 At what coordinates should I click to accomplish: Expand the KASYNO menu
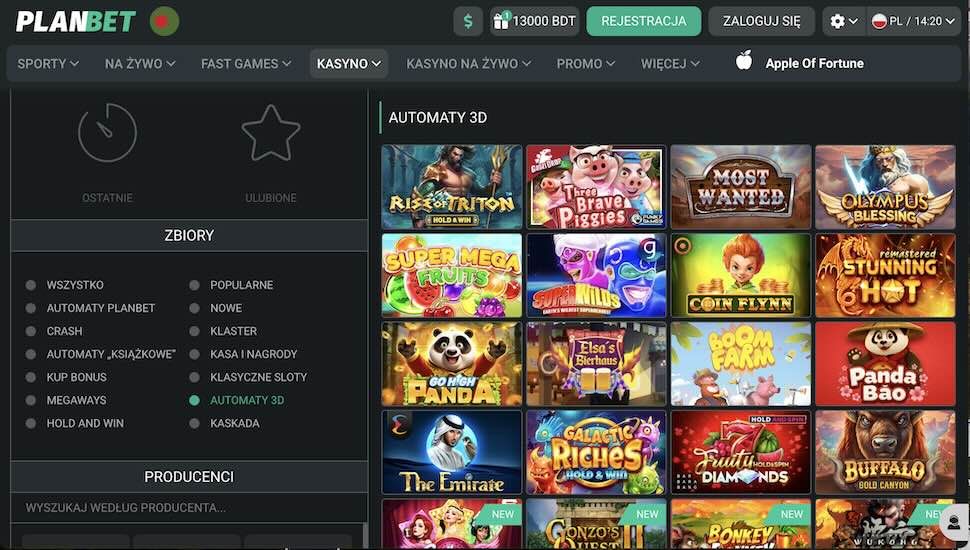coord(349,64)
